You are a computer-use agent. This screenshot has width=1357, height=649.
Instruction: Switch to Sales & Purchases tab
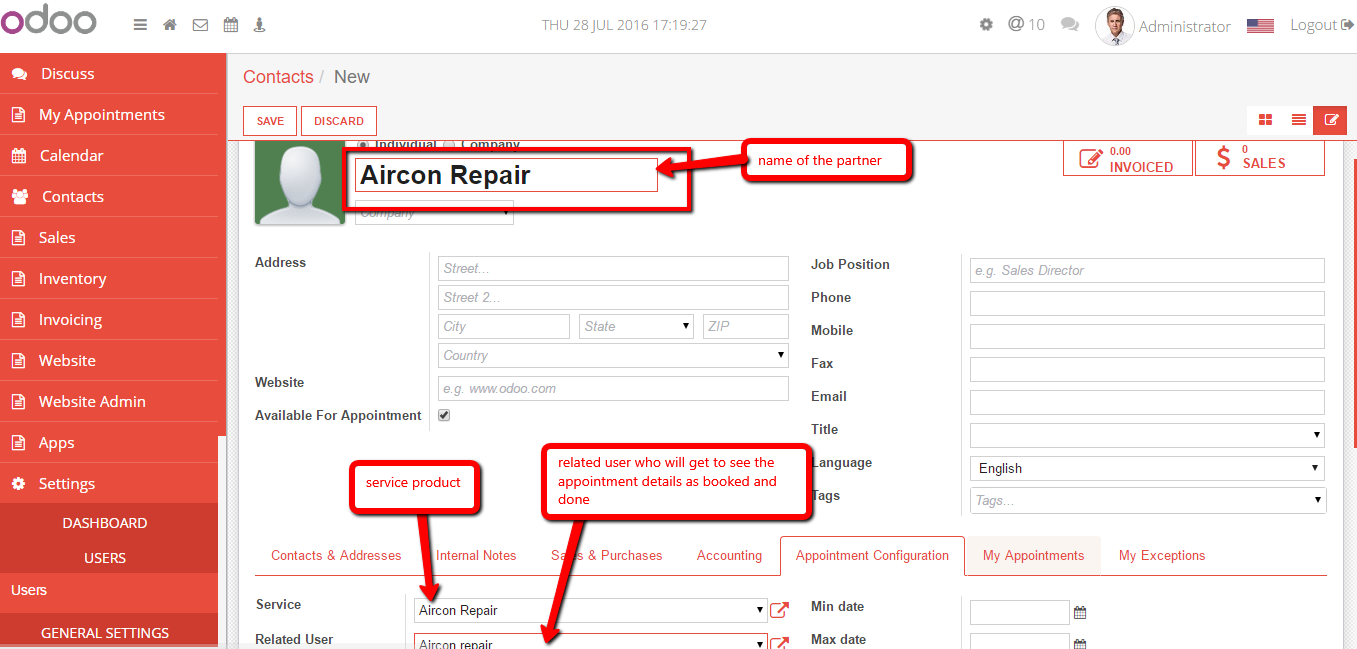point(607,556)
